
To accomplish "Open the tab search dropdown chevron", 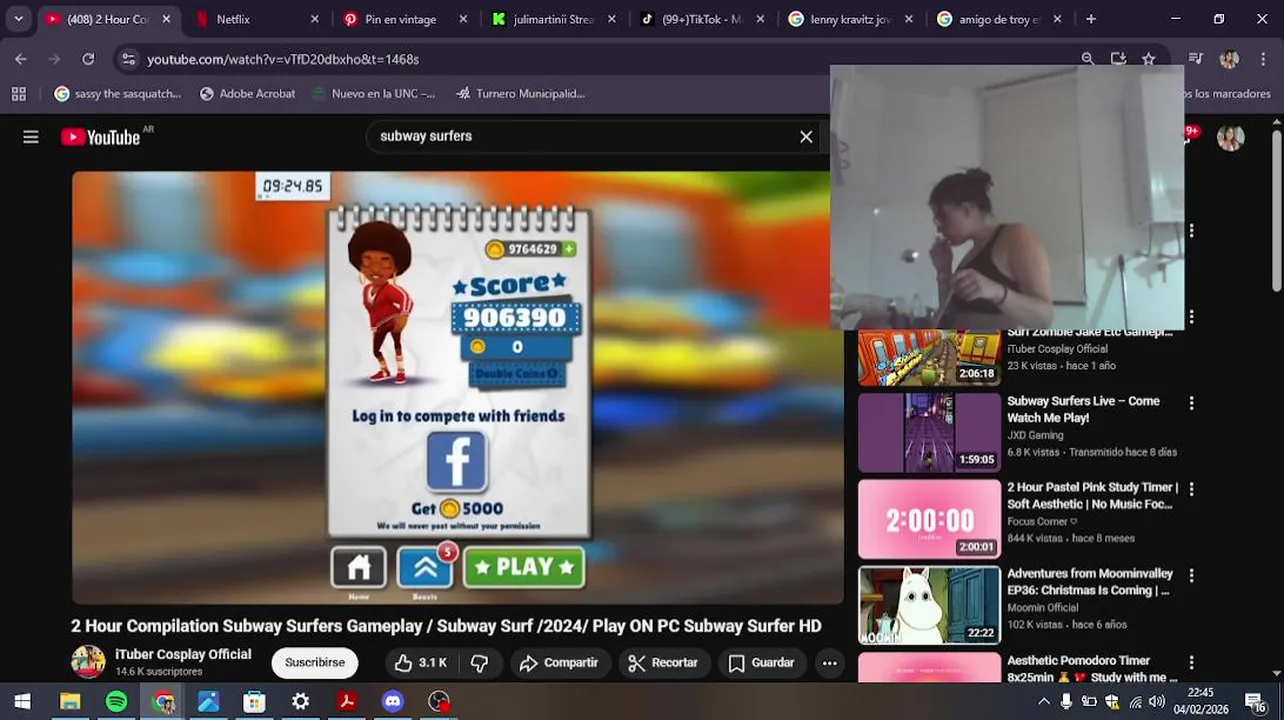I will [18, 19].
